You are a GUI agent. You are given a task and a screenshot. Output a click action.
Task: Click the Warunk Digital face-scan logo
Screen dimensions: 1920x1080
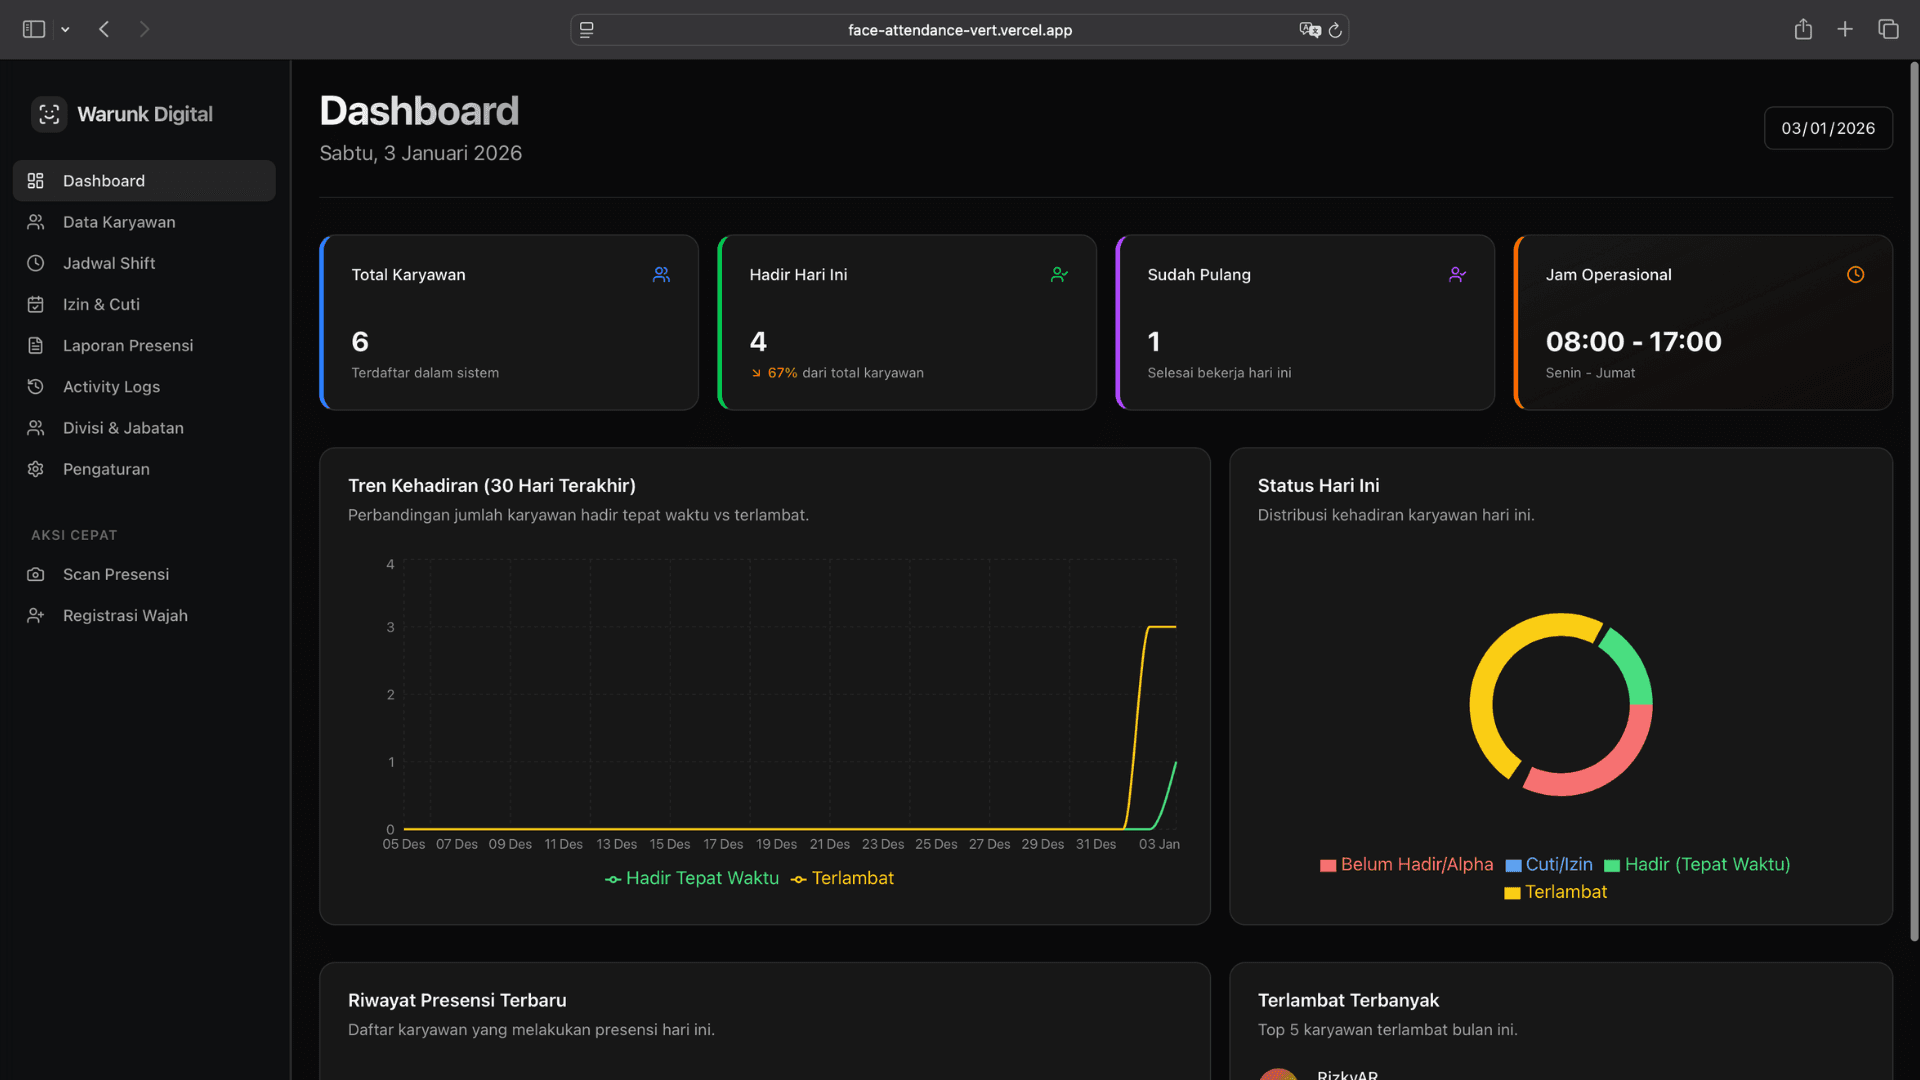pos(48,114)
